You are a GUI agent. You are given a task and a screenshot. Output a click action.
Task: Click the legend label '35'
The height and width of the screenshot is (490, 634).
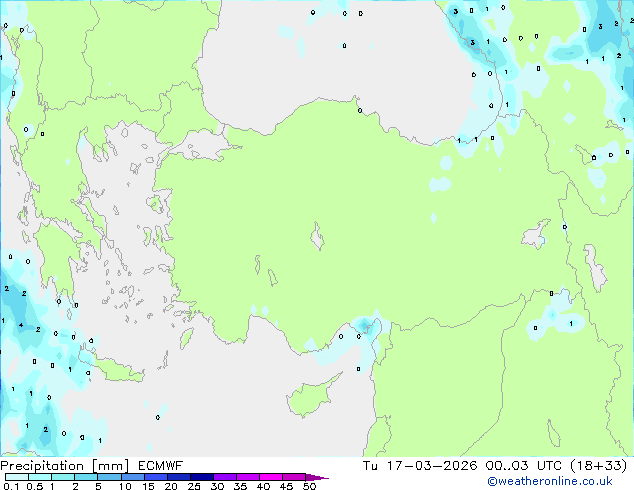240,486
